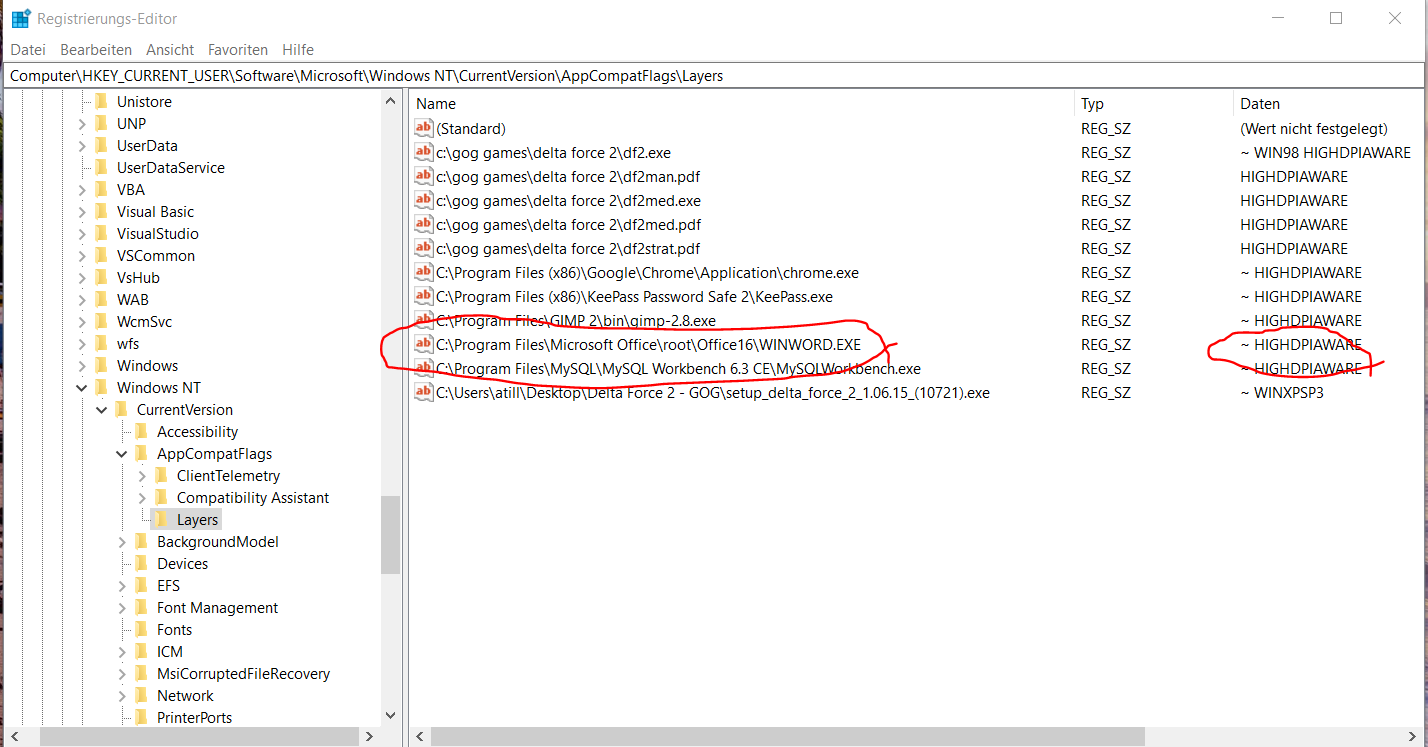Select the df2med.exe value icon
Viewport: 1428px width, 747px height.
click(x=424, y=201)
